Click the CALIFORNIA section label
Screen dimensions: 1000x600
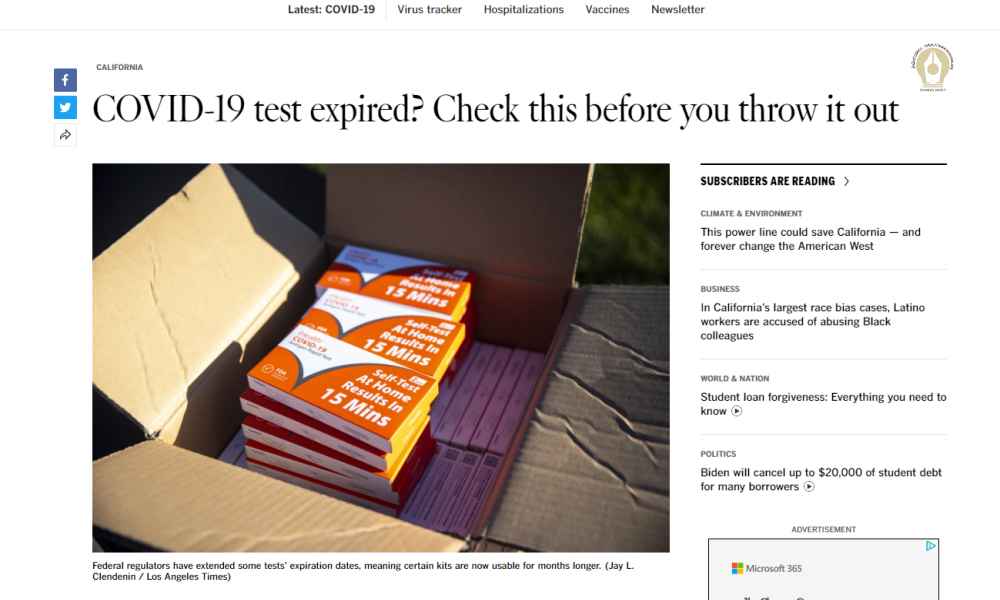pyautogui.click(x=119, y=67)
